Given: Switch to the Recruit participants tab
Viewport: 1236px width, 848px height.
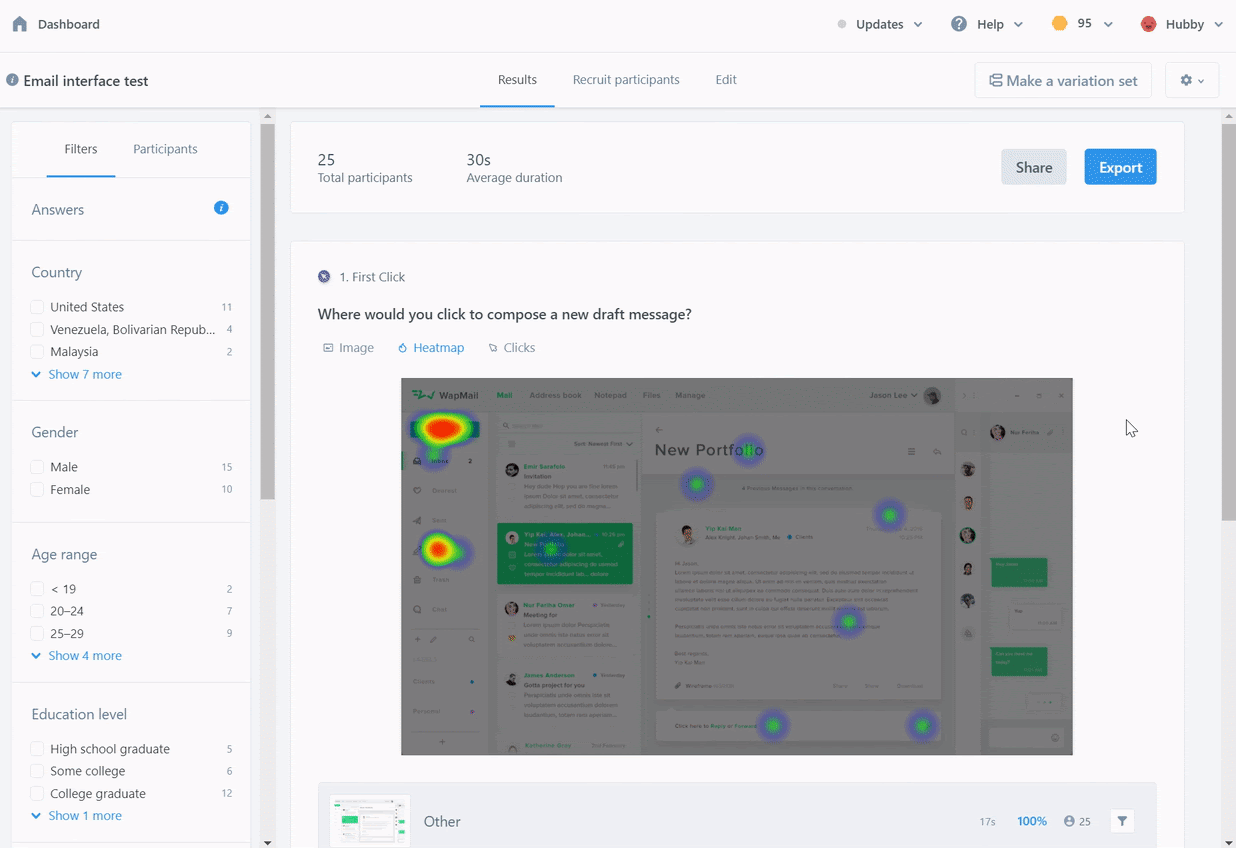Looking at the screenshot, I should point(626,80).
